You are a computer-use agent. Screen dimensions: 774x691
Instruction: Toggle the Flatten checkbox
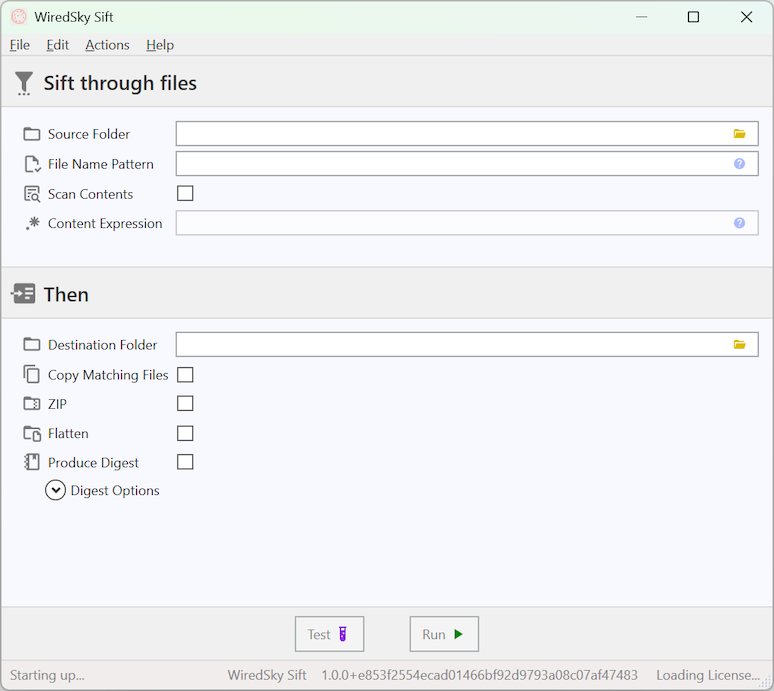pyautogui.click(x=185, y=433)
